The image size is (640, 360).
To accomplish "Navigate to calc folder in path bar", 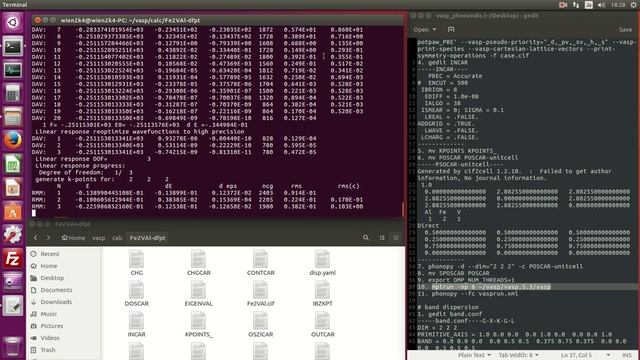I will (118, 238).
